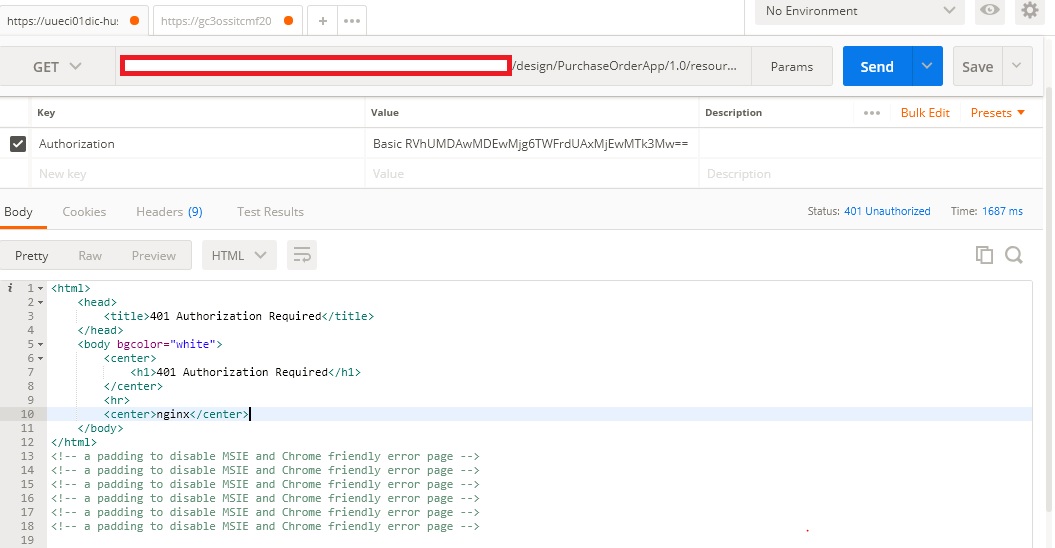Click the Value column header
1055x548 pixels.
pyautogui.click(x=385, y=112)
